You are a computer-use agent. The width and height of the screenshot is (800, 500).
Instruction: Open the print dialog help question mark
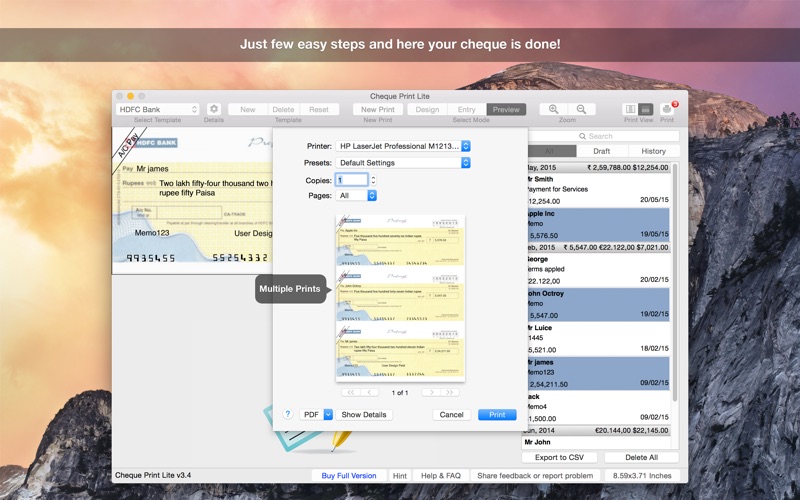[x=288, y=414]
